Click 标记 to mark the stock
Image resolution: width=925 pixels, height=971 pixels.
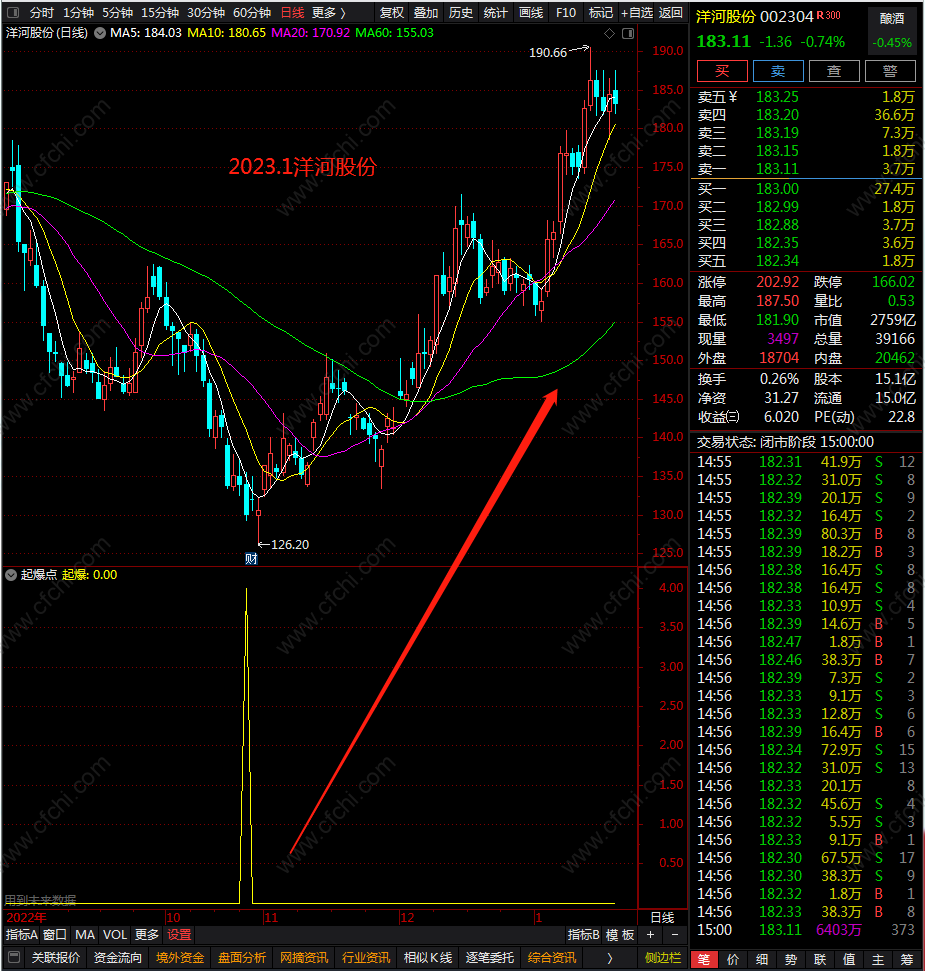(601, 12)
